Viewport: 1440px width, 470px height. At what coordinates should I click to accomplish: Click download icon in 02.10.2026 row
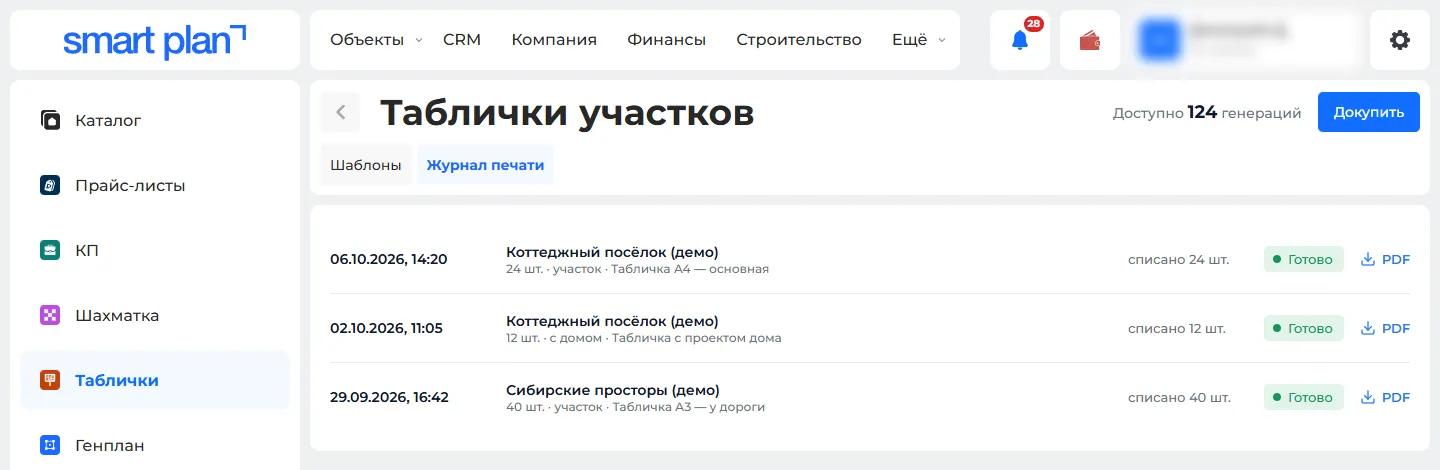[1368, 328]
